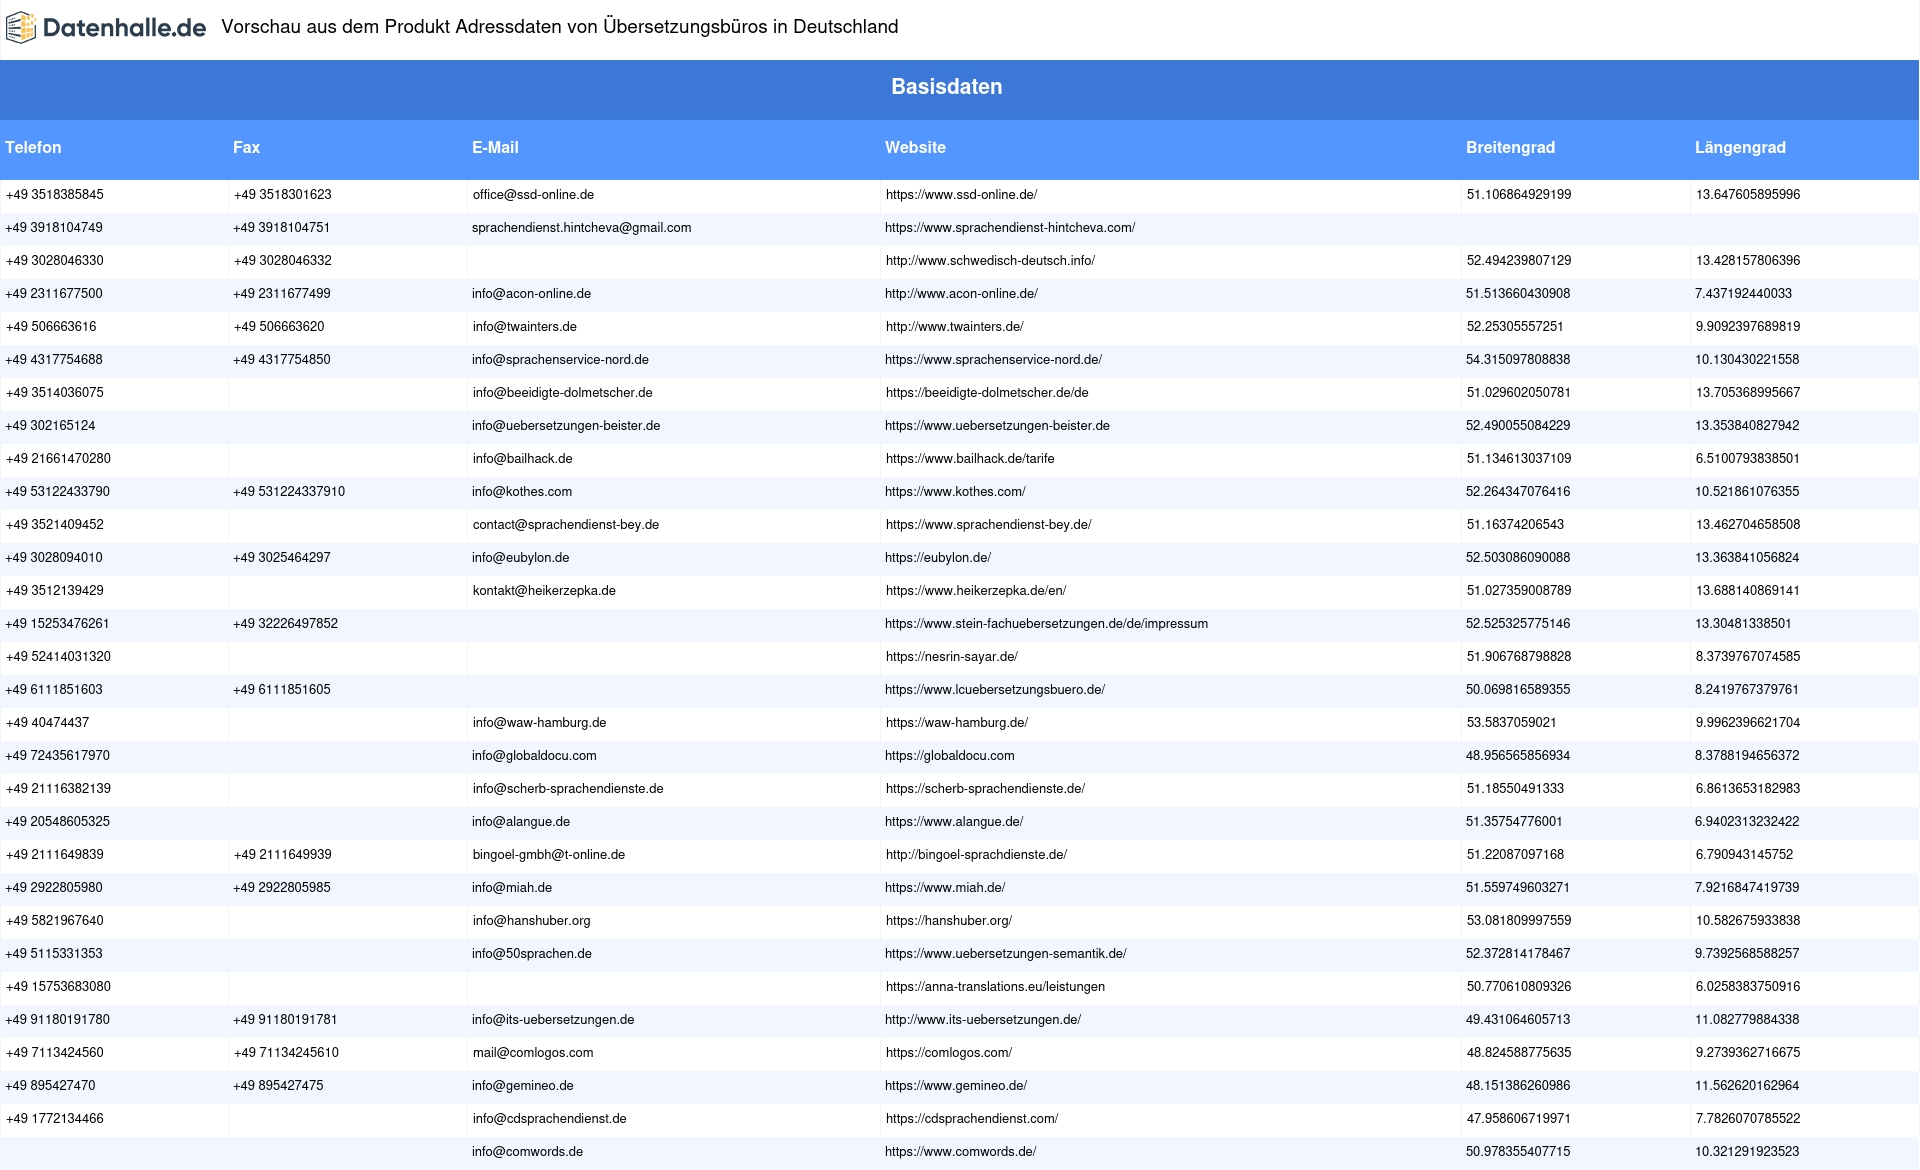Viewport: 1920px width, 1170px height.
Task: Click email contact@sprachendienst-bey.de
Action: click(566, 525)
